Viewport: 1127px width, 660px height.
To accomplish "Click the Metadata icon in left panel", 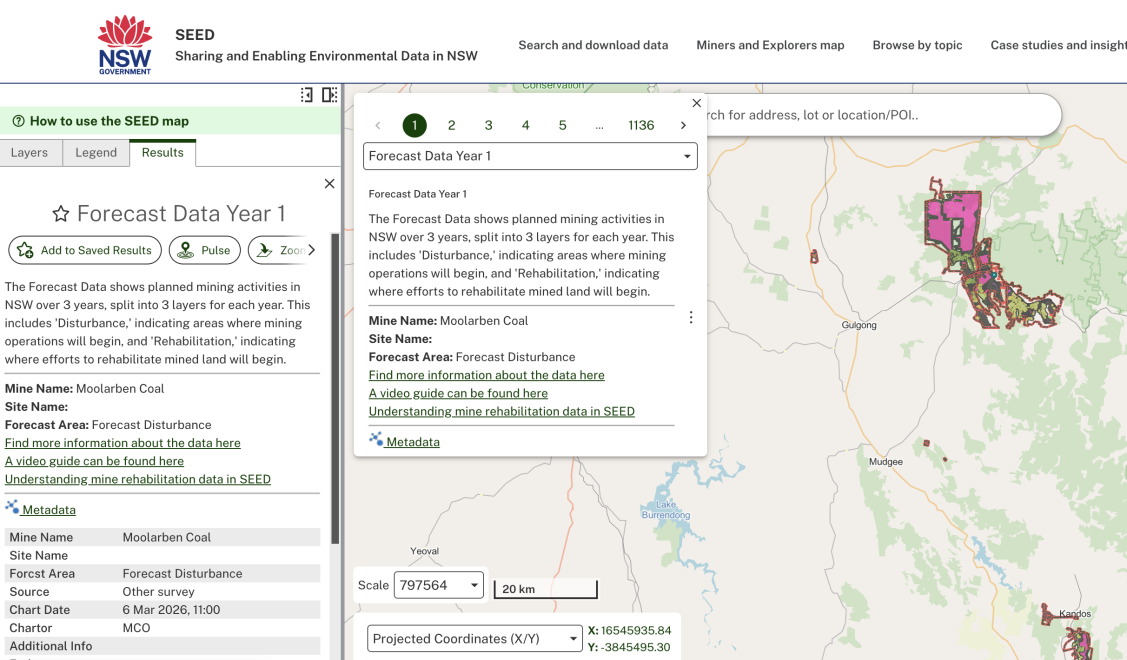I will [12, 507].
